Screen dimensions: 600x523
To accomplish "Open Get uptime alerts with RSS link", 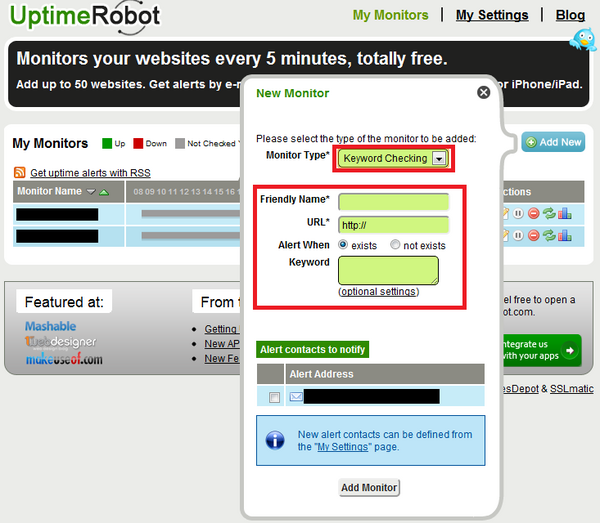I will click(x=90, y=173).
